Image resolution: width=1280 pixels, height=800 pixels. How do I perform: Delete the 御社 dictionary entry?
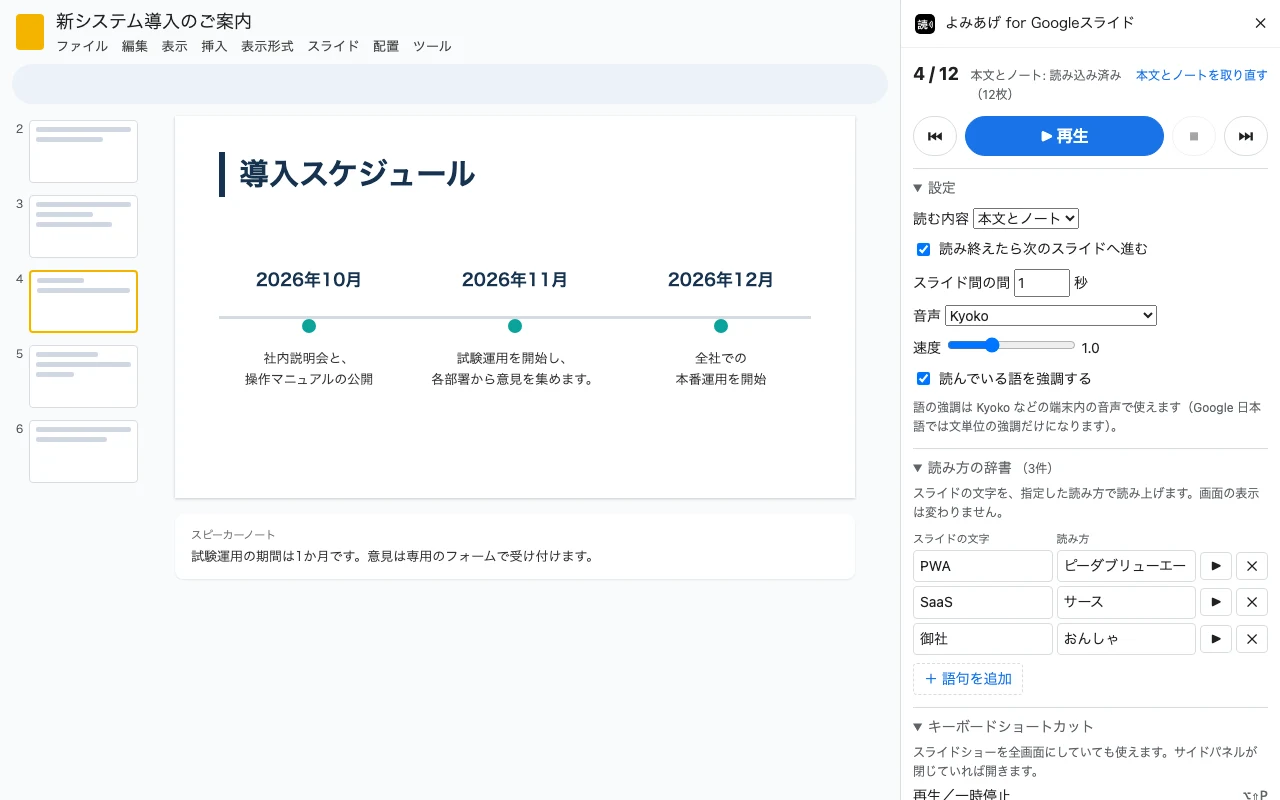pyautogui.click(x=1252, y=638)
